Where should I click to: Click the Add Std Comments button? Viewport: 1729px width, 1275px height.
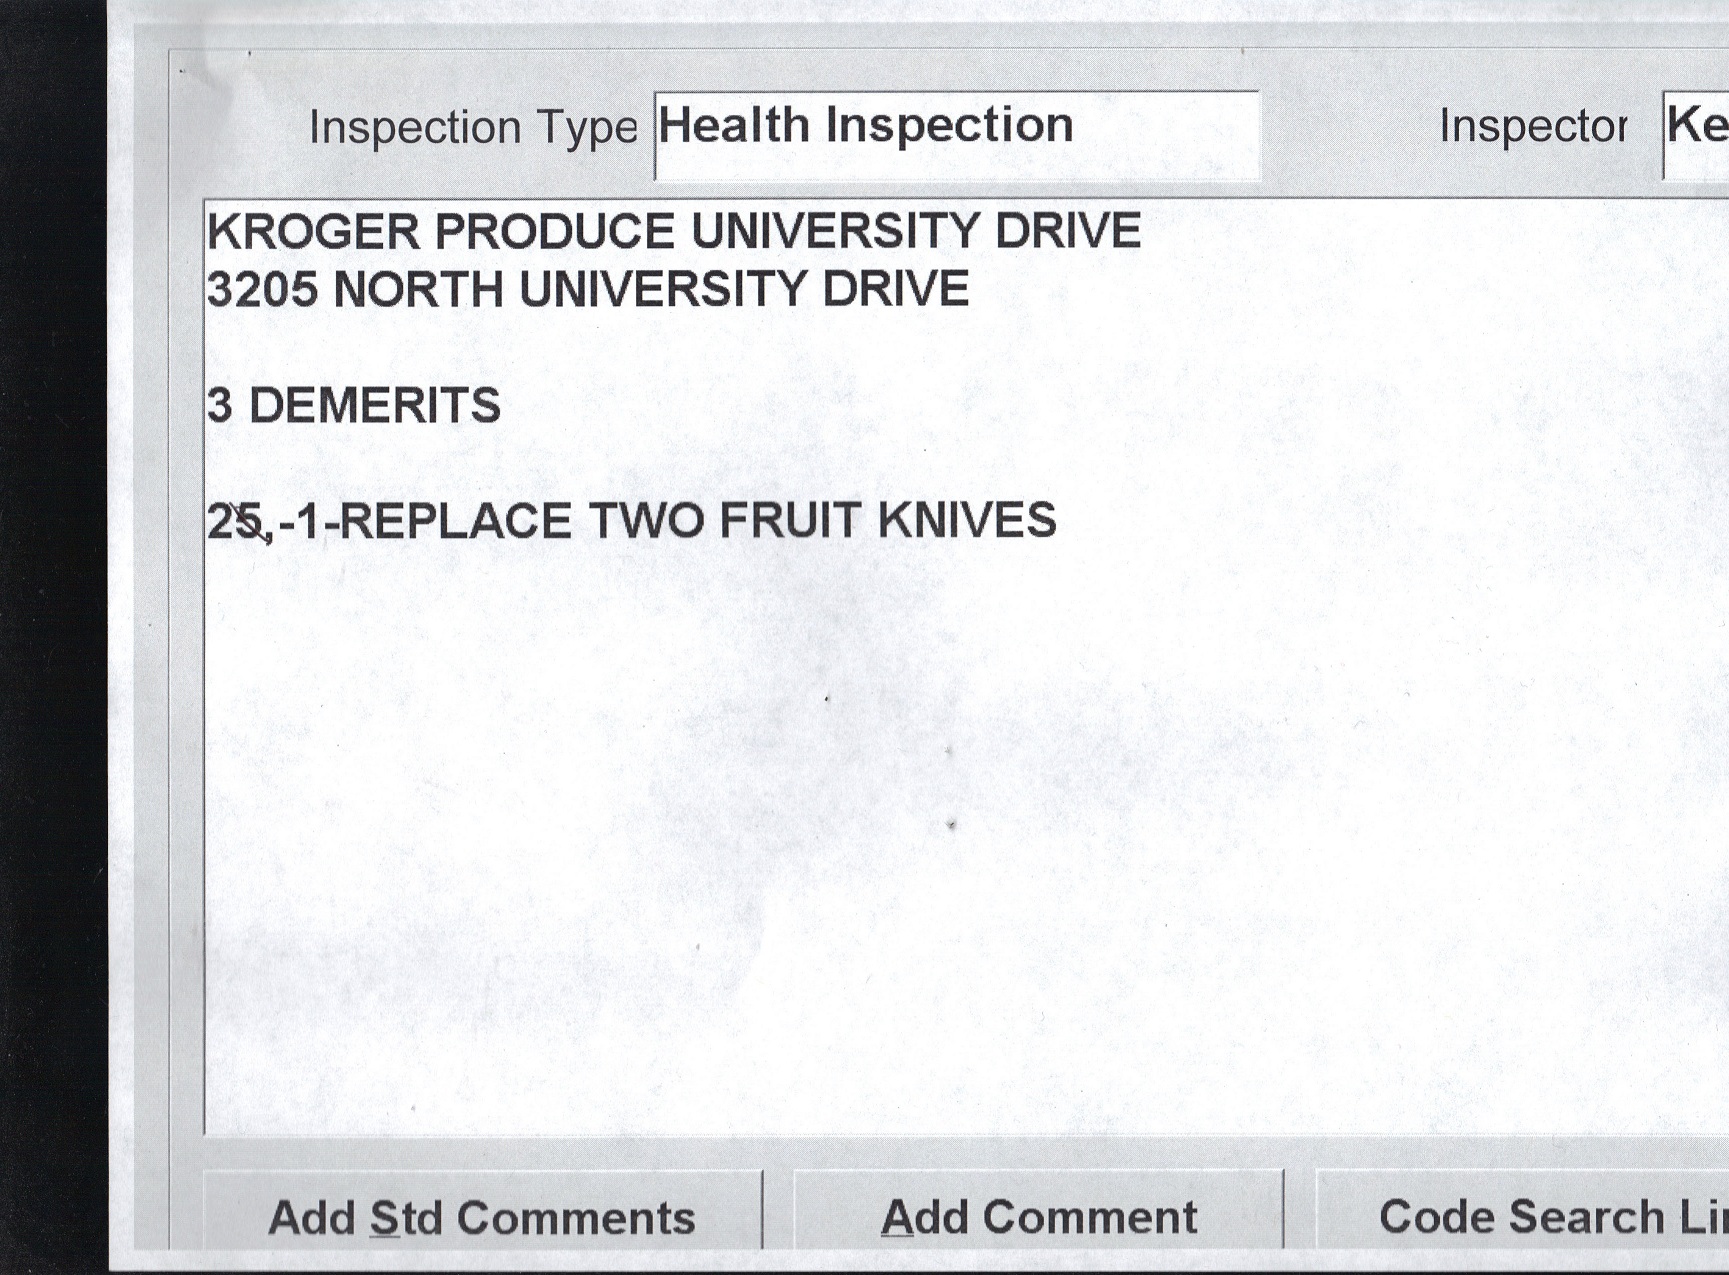tap(482, 1216)
